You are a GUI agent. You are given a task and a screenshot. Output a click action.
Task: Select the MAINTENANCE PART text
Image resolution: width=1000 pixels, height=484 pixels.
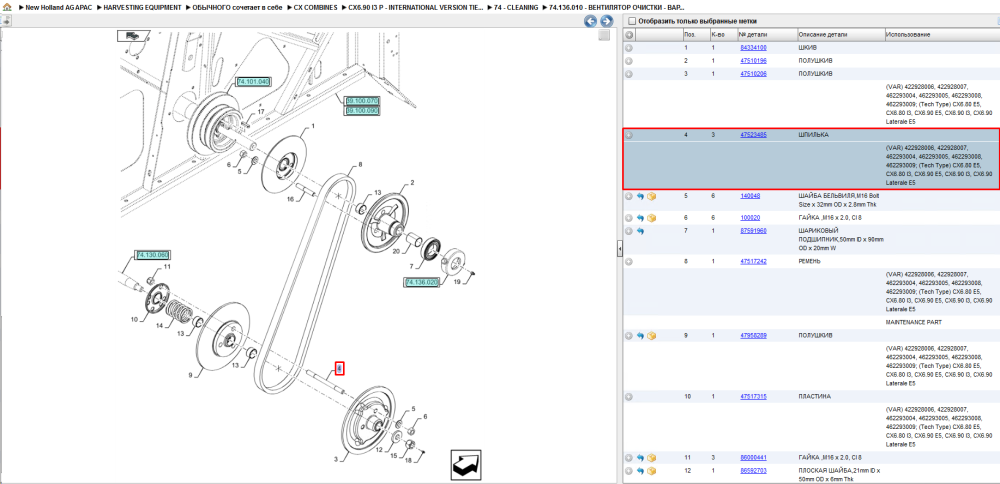(x=913, y=322)
